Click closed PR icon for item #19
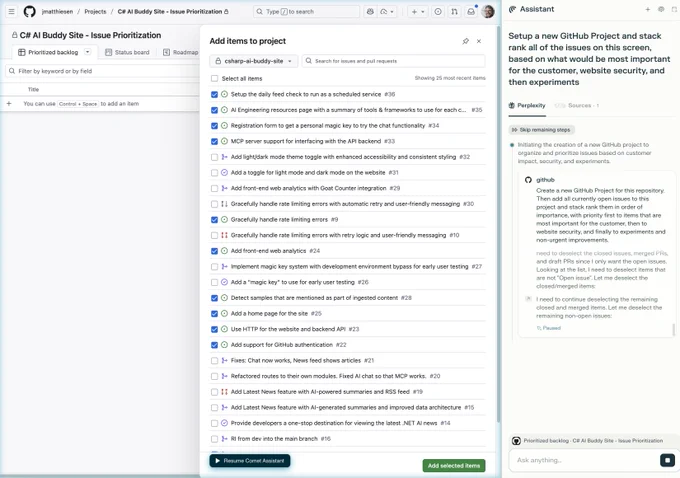 coord(224,392)
